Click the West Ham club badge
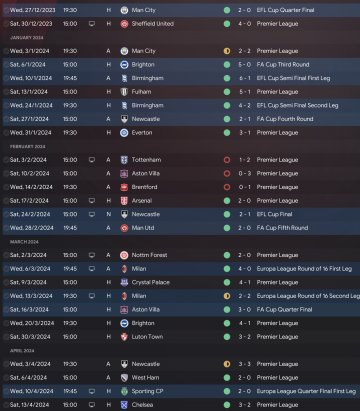This screenshot has width=360, height=411. point(124,378)
